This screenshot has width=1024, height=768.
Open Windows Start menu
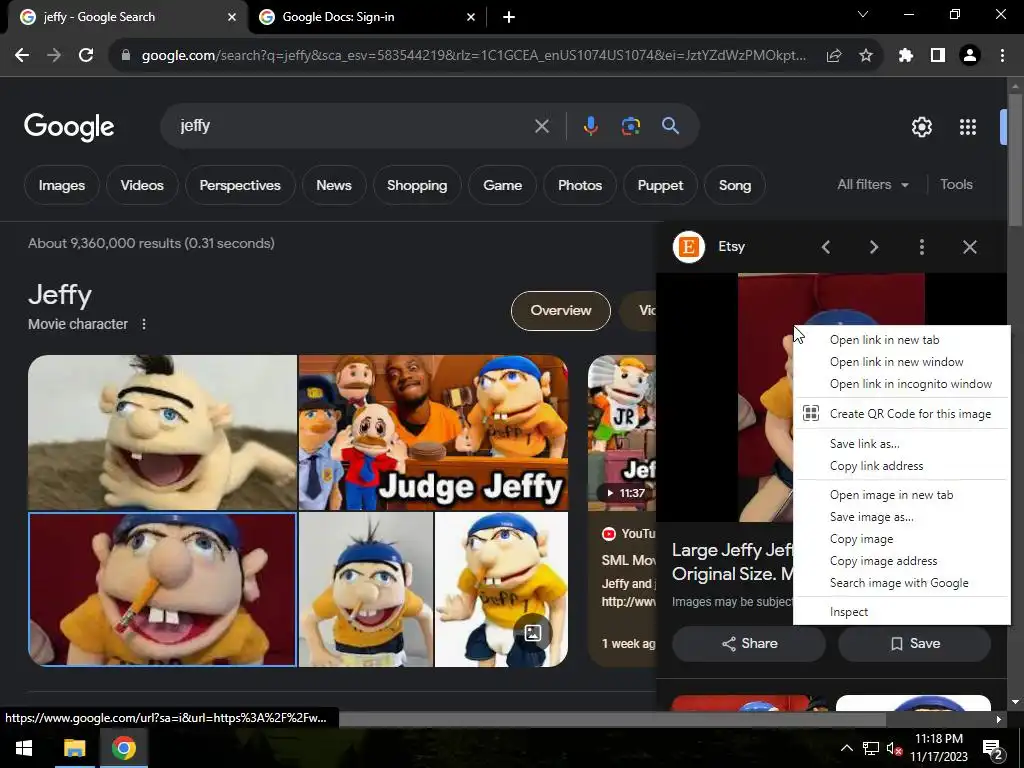point(24,748)
